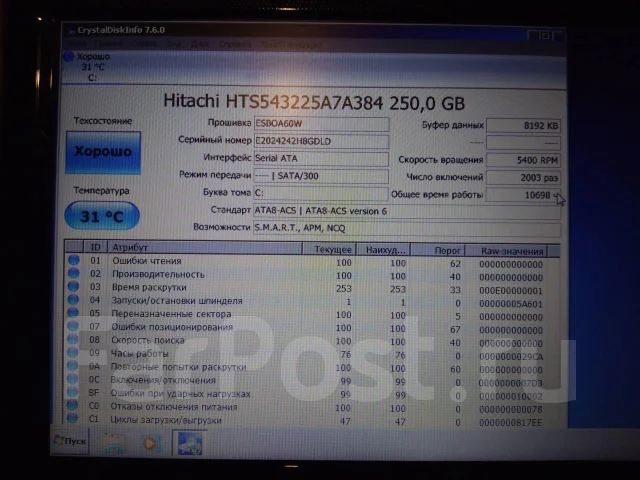Click the Атрибут column header
Image resolution: width=640 pixels, height=480 pixels.
tap(204, 248)
